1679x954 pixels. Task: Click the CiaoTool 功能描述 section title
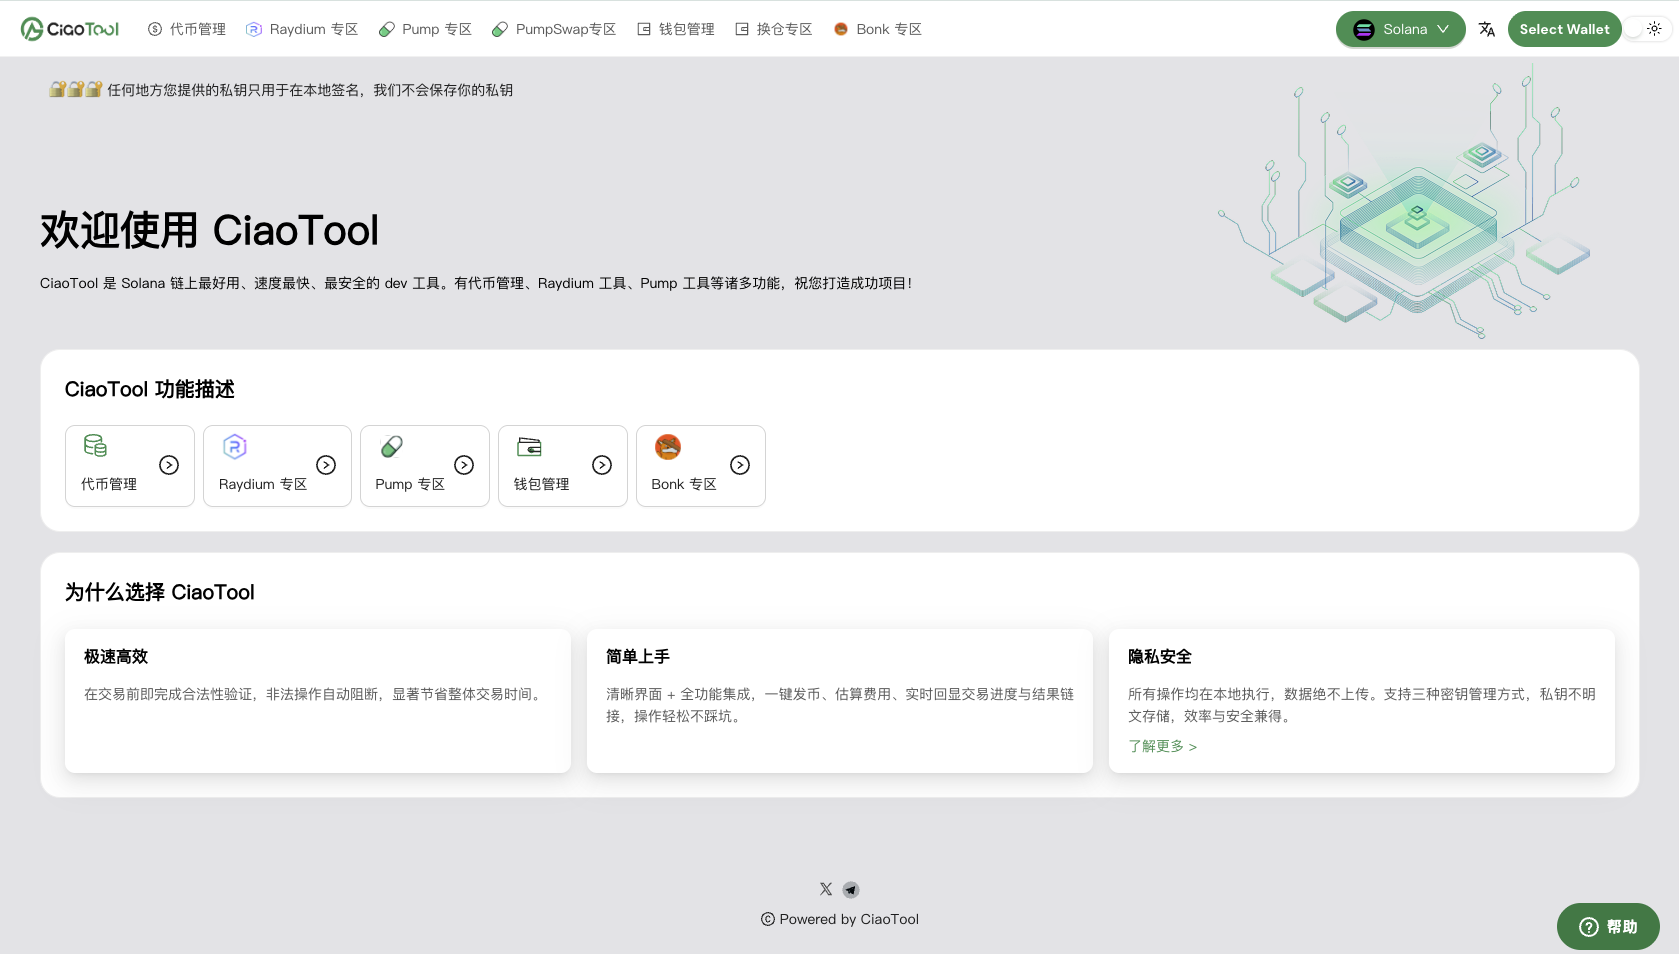pos(150,389)
